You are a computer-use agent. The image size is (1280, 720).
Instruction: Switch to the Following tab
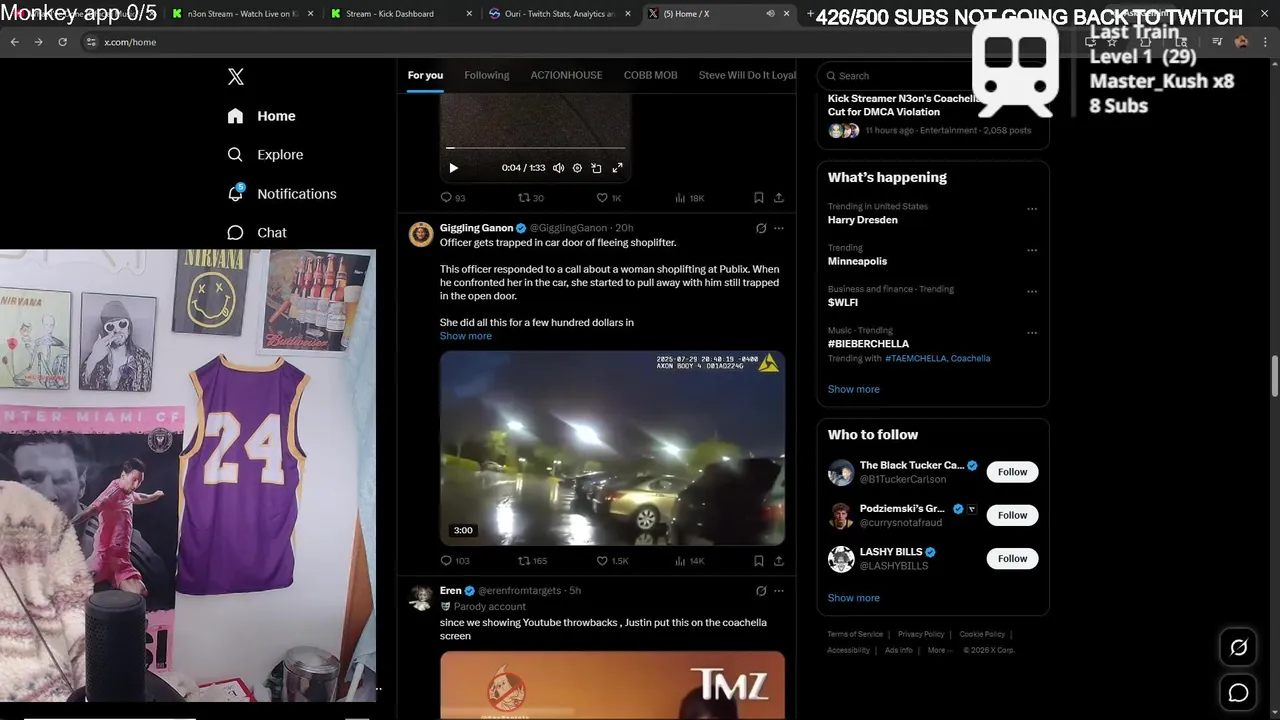click(x=487, y=75)
